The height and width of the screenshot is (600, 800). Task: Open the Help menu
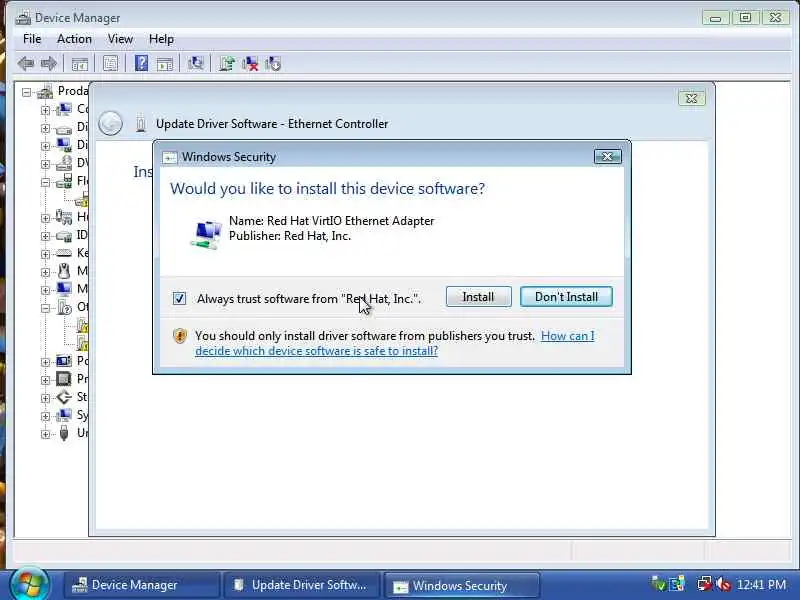pyautogui.click(x=161, y=39)
